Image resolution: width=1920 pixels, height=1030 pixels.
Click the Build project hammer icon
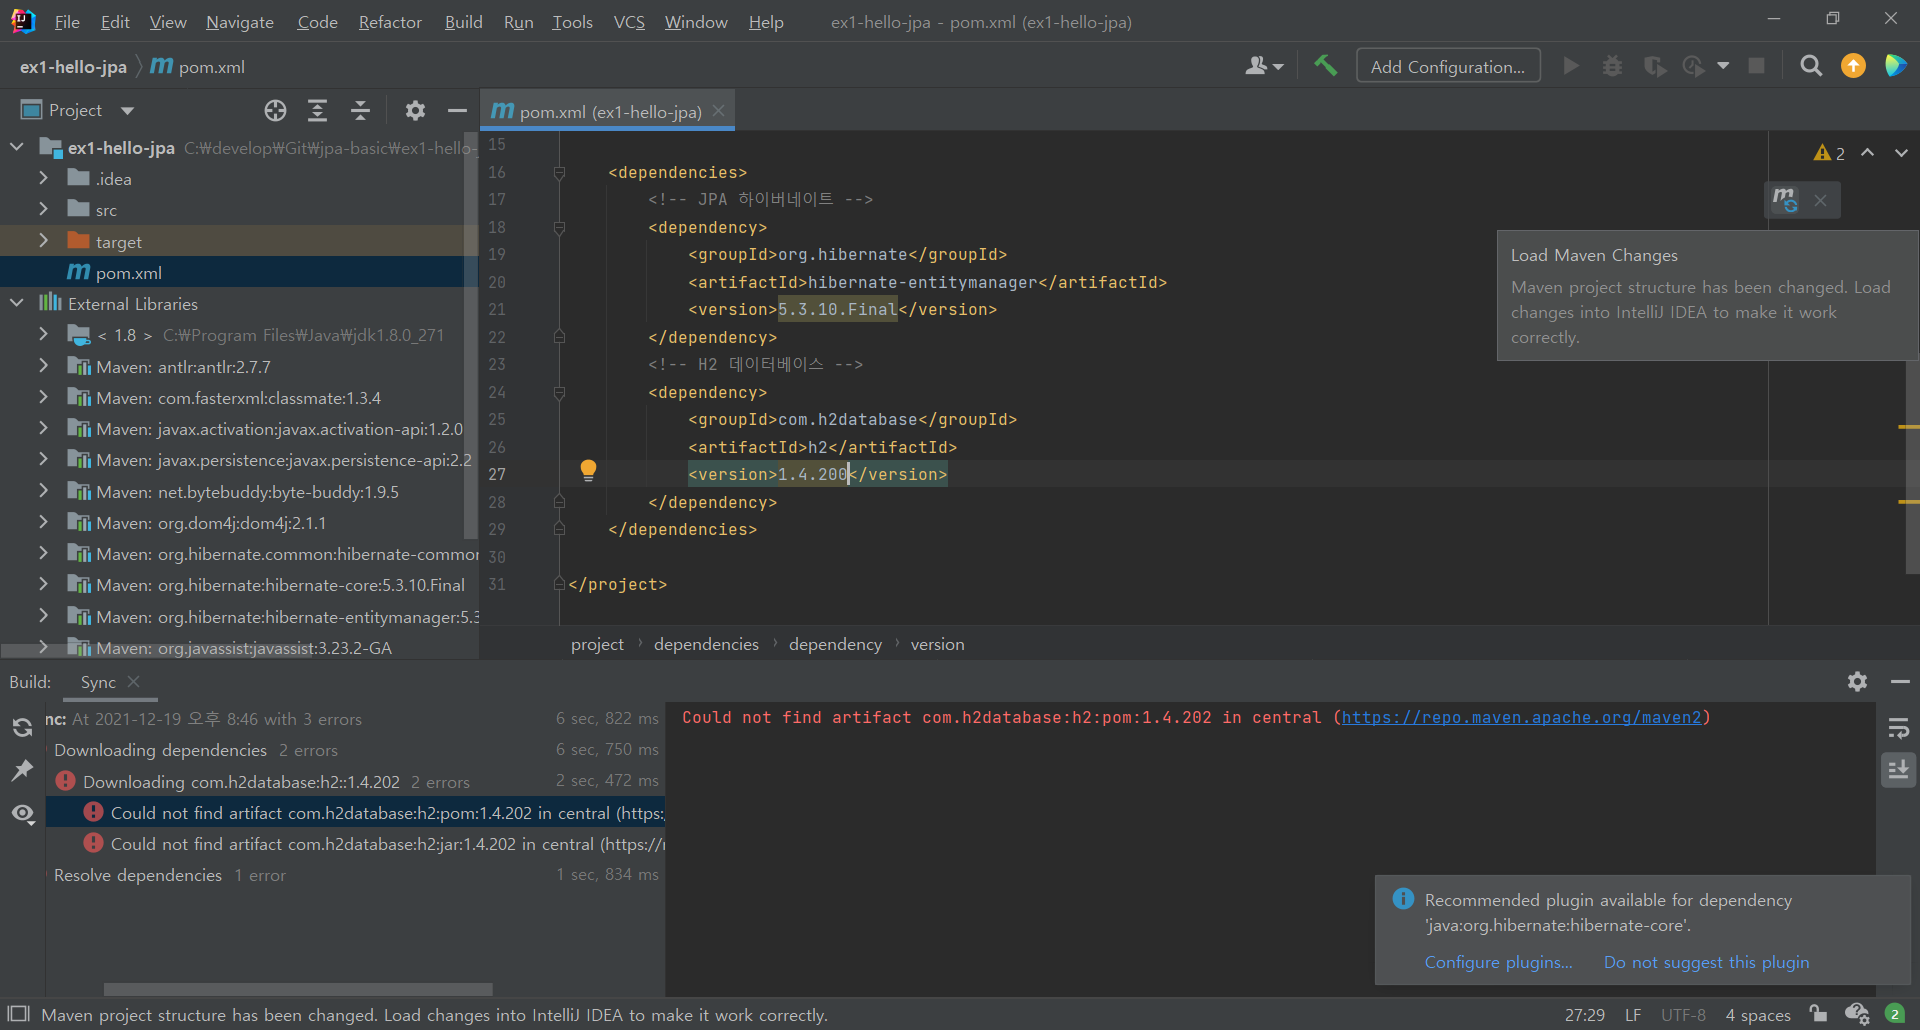[1325, 66]
